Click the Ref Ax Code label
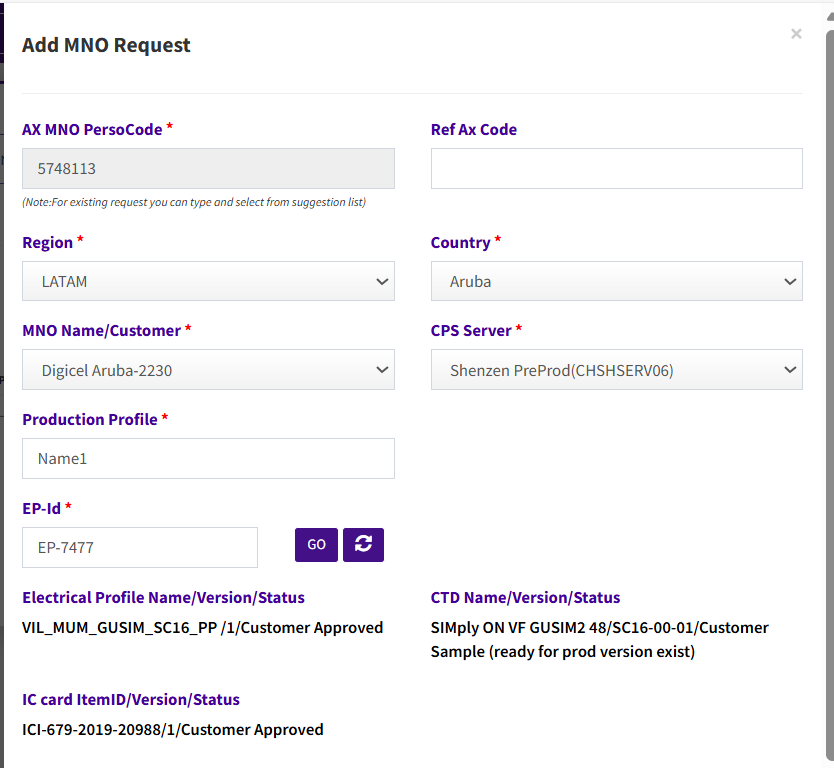This screenshot has height=768, width=834. coord(473,129)
